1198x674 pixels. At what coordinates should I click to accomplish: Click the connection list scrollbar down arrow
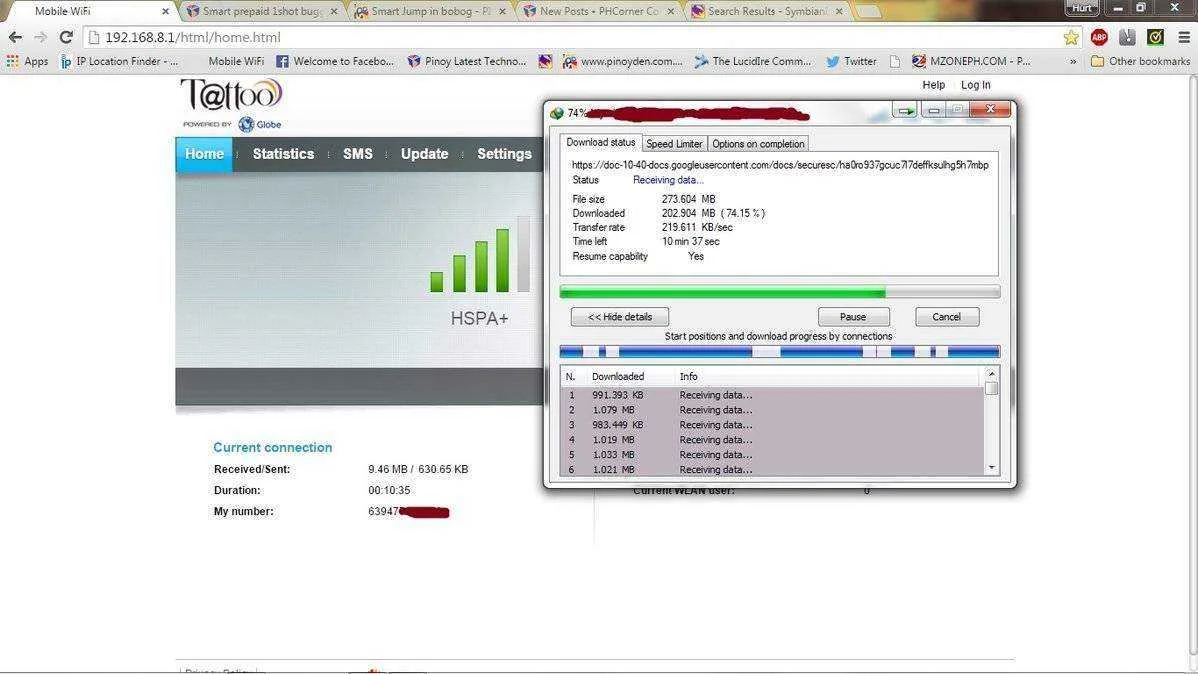992,468
